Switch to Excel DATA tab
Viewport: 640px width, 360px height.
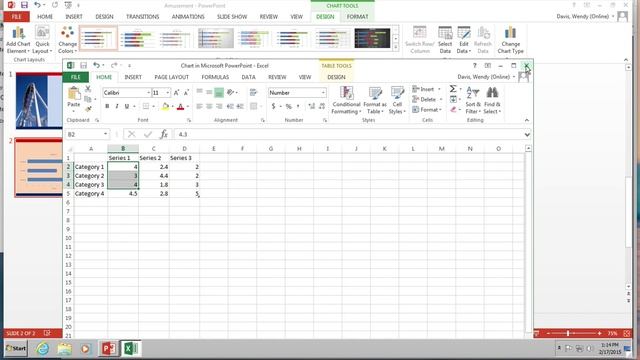(248, 77)
